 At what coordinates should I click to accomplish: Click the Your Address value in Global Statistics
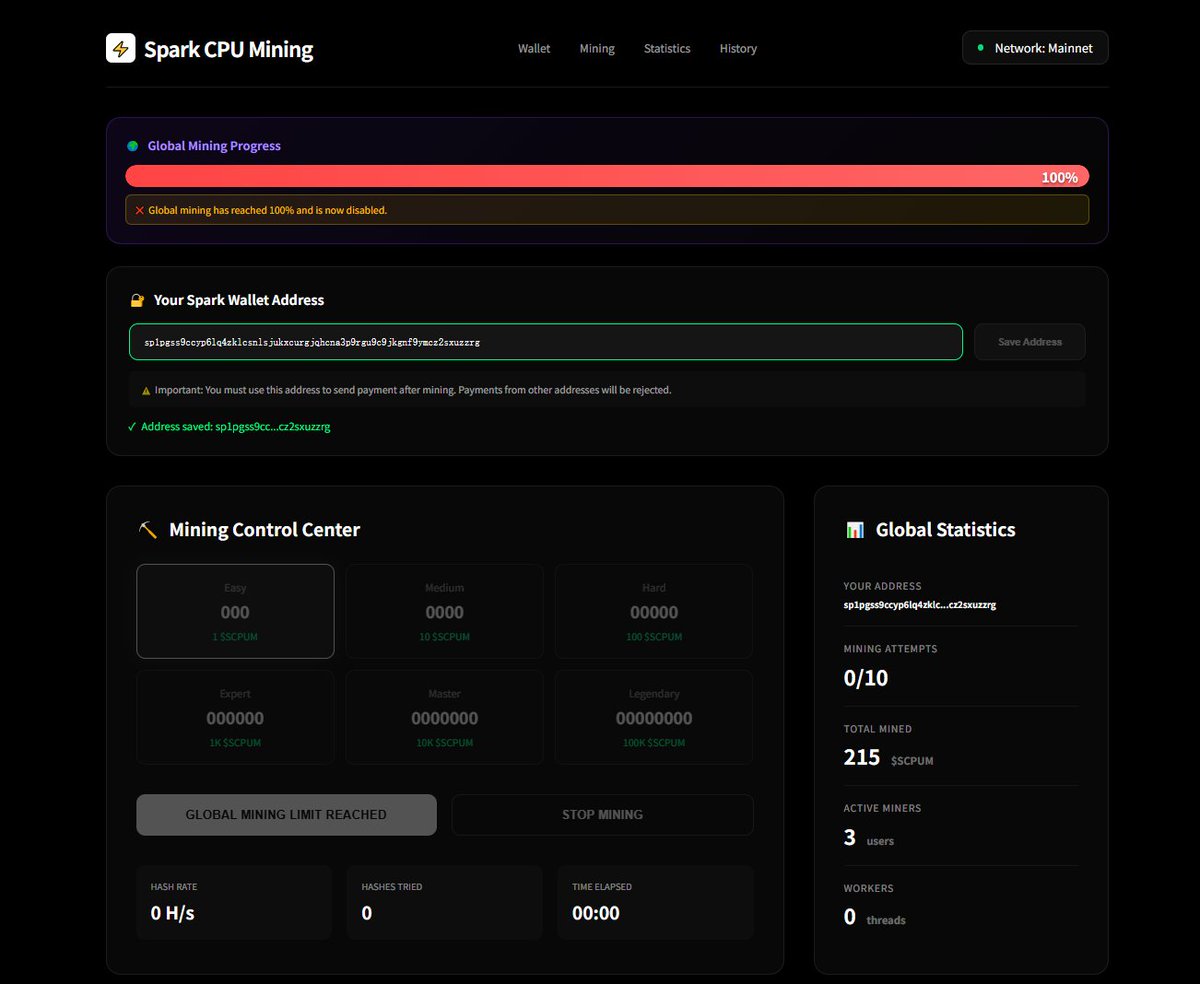pyautogui.click(x=920, y=605)
